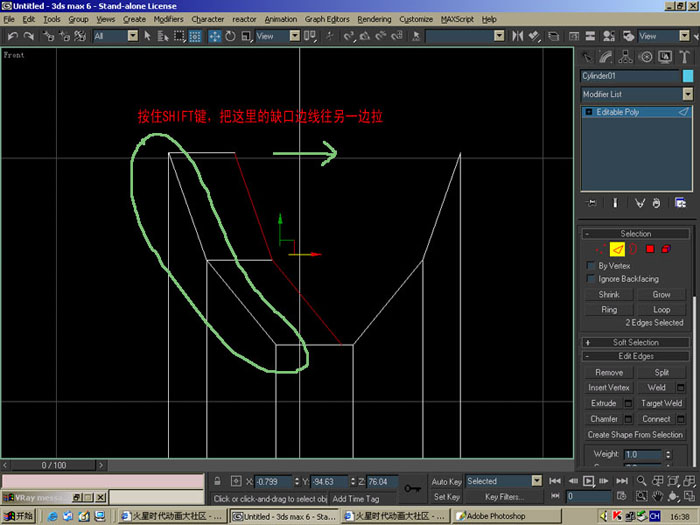Click the Weight spinner arrows
This screenshot has width=700, height=525.
(668, 454)
